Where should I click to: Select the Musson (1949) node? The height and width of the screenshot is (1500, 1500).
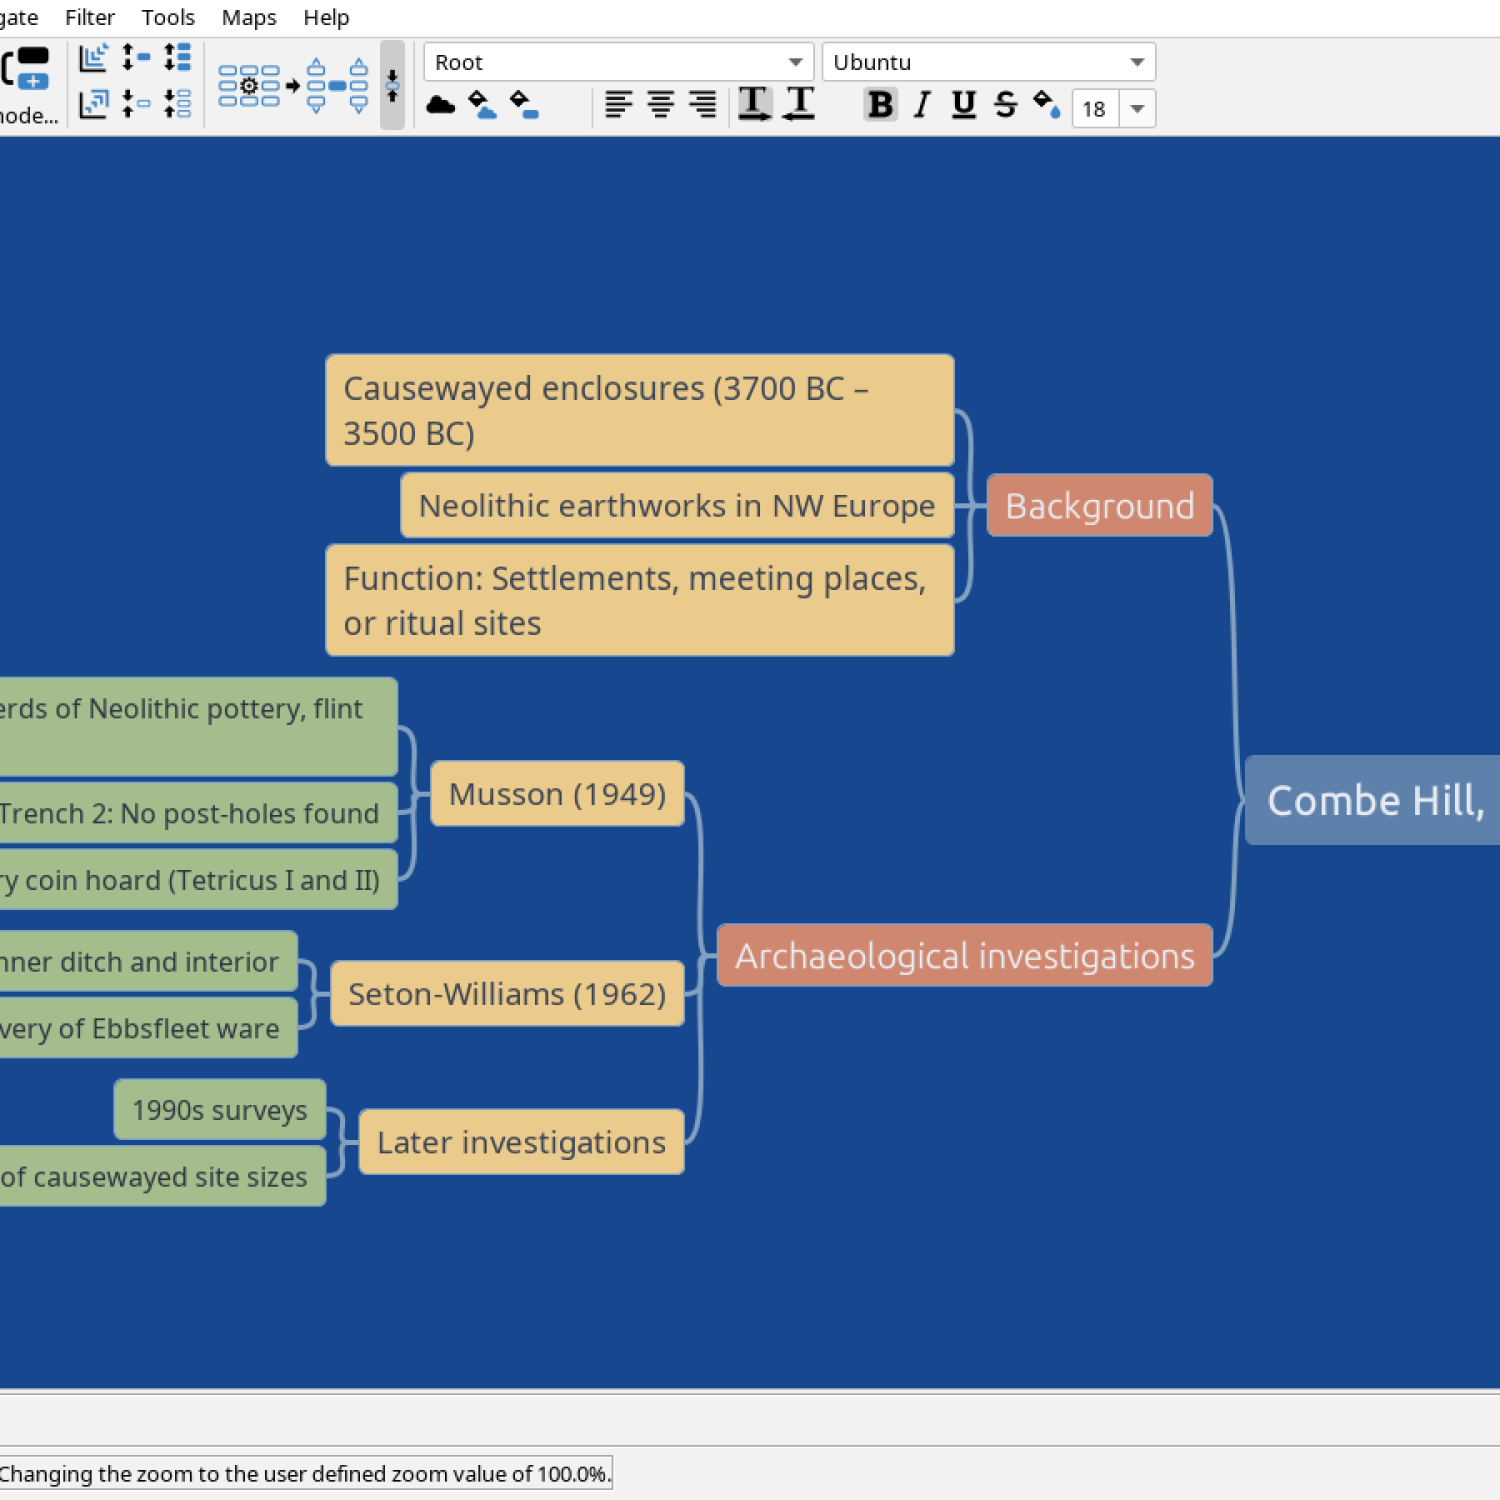557,794
